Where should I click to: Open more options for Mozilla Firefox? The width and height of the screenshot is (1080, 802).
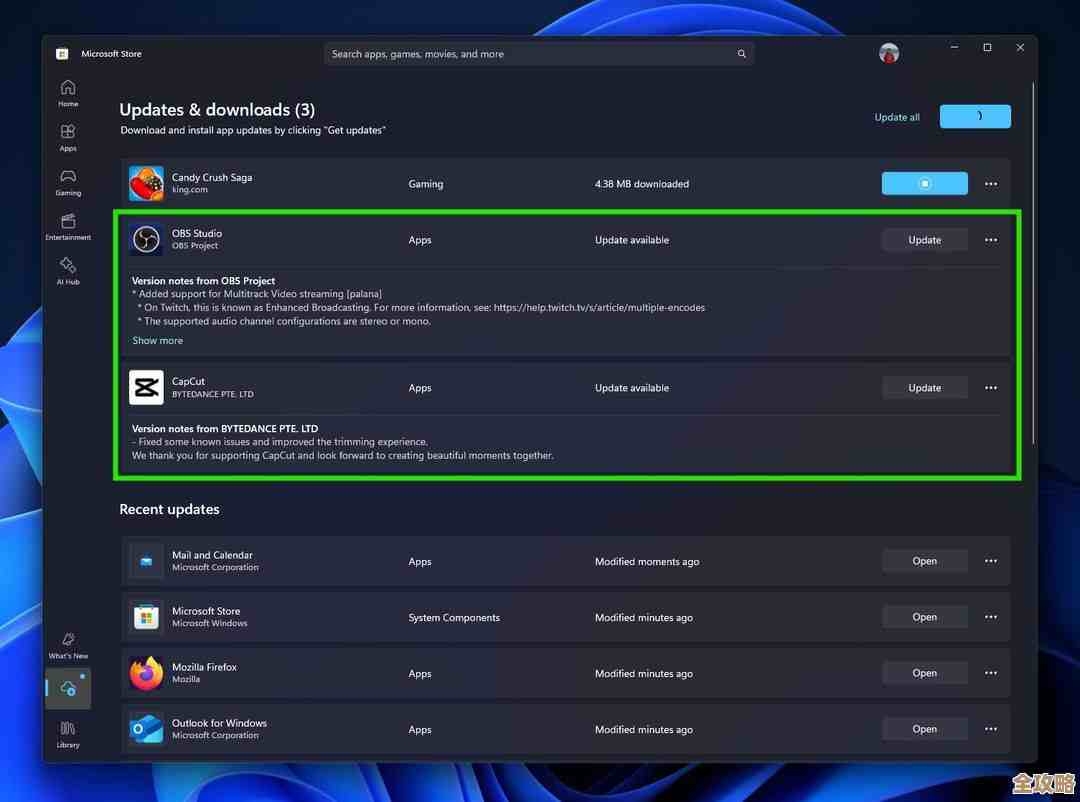tap(990, 673)
